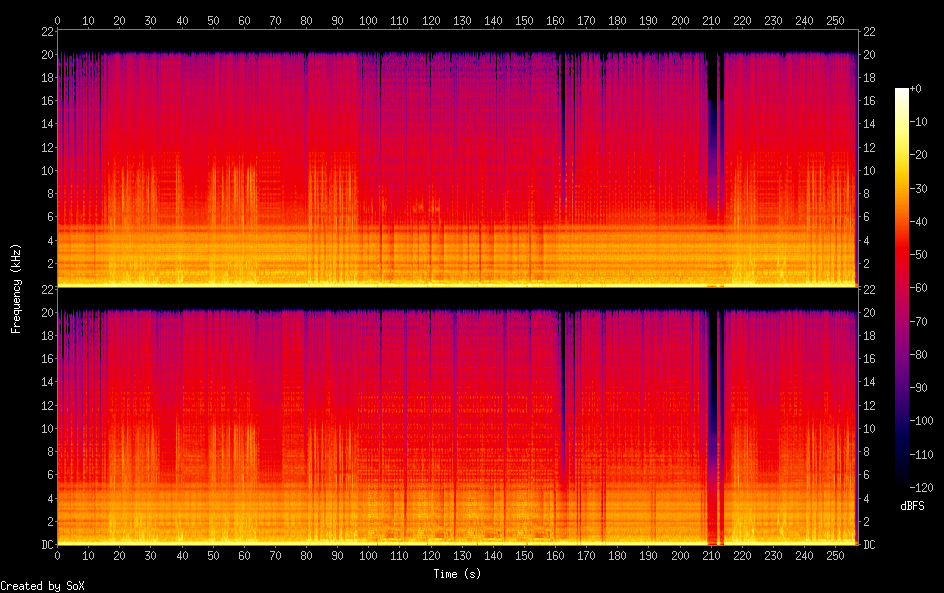
Task: Click the 10 kHz label right of lower channel
Action: coord(870,429)
